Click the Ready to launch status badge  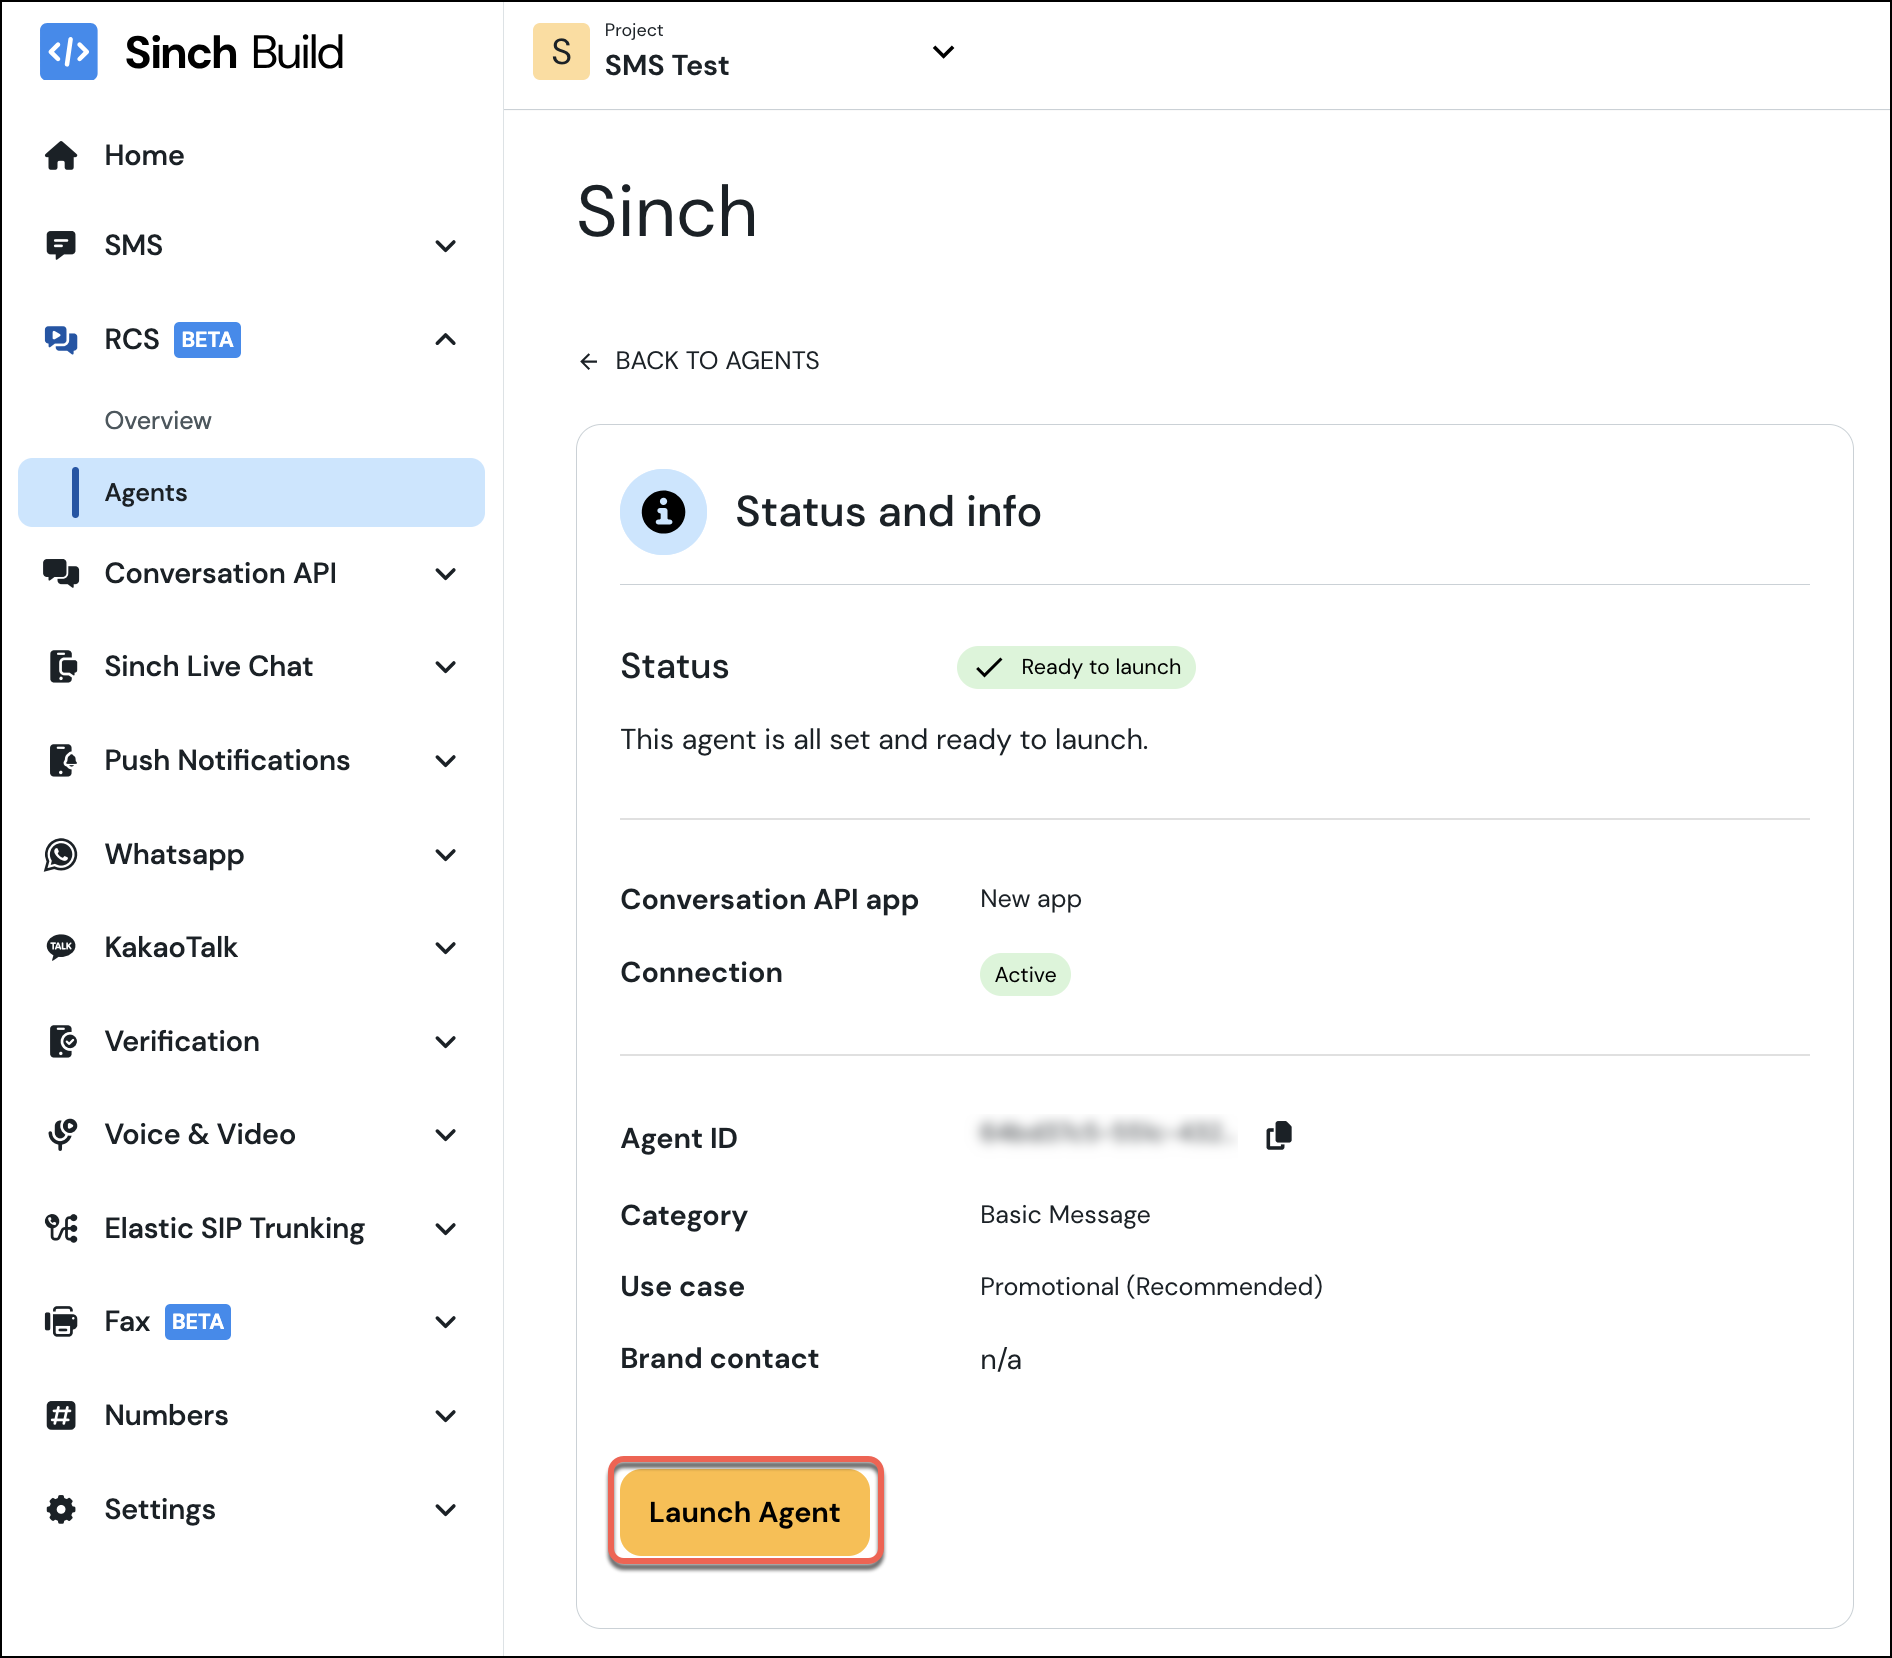(1076, 667)
